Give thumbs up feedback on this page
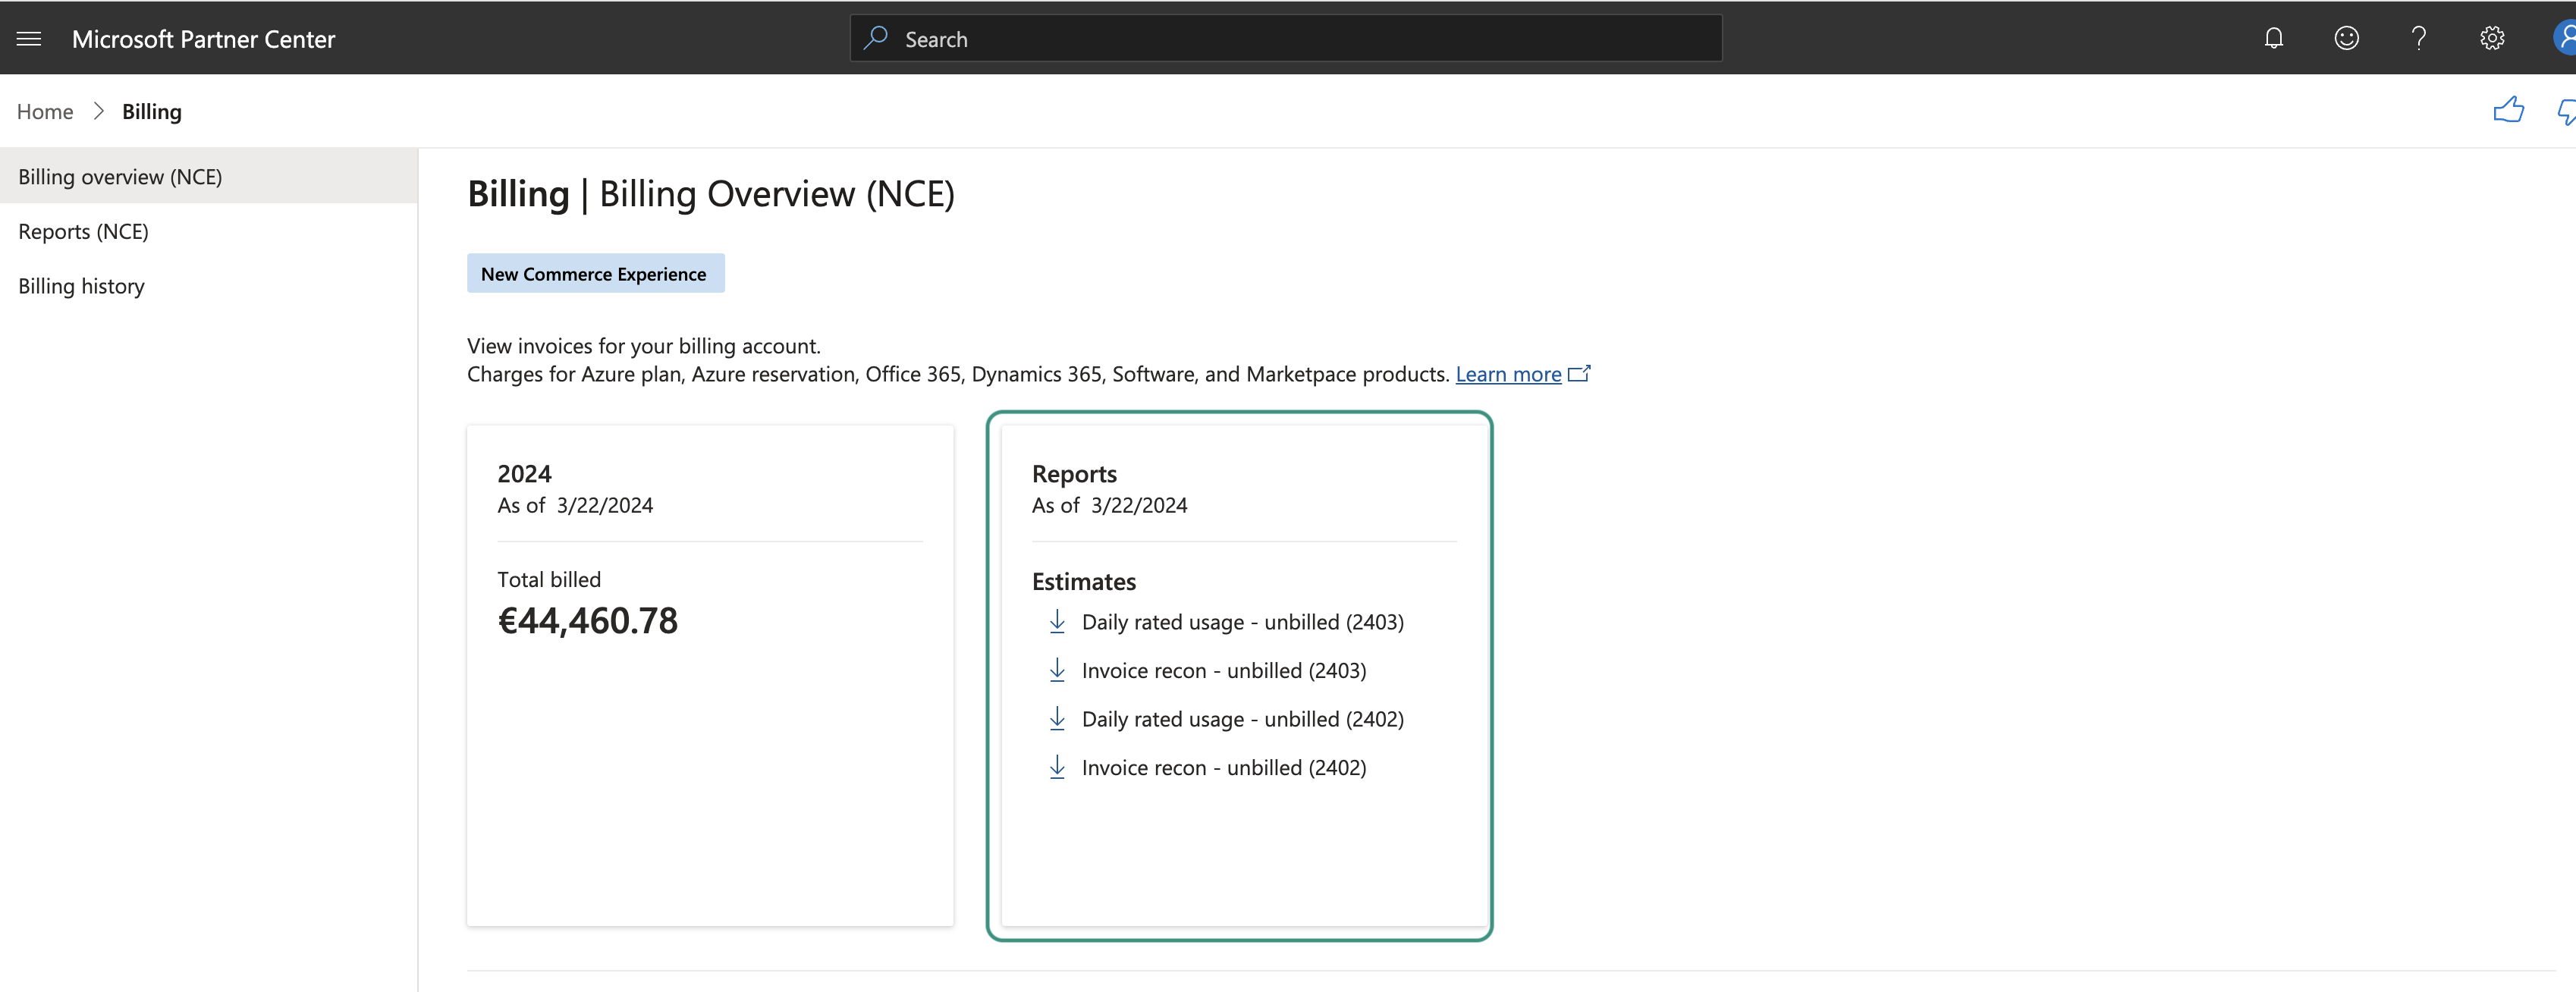 click(2510, 110)
